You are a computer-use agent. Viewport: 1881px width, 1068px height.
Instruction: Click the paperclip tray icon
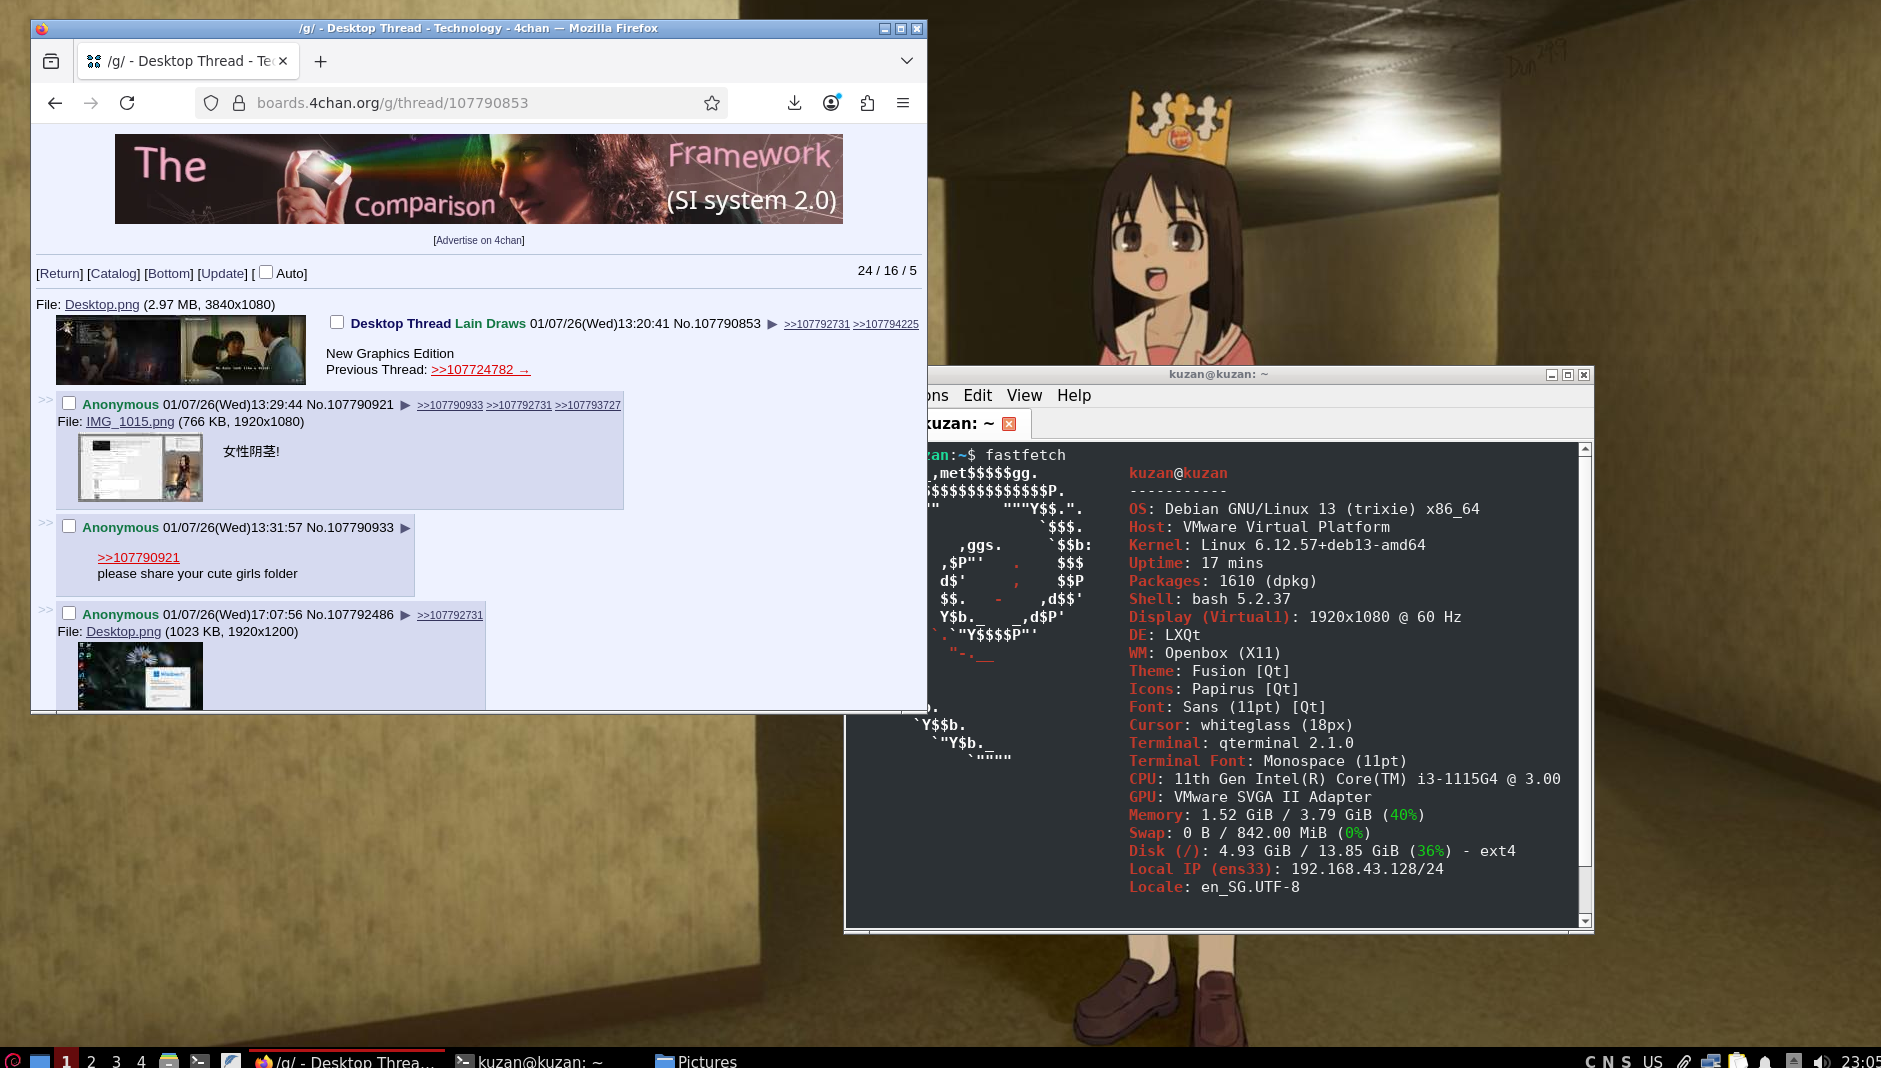pyautogui.click(x=1685, y=1061)
